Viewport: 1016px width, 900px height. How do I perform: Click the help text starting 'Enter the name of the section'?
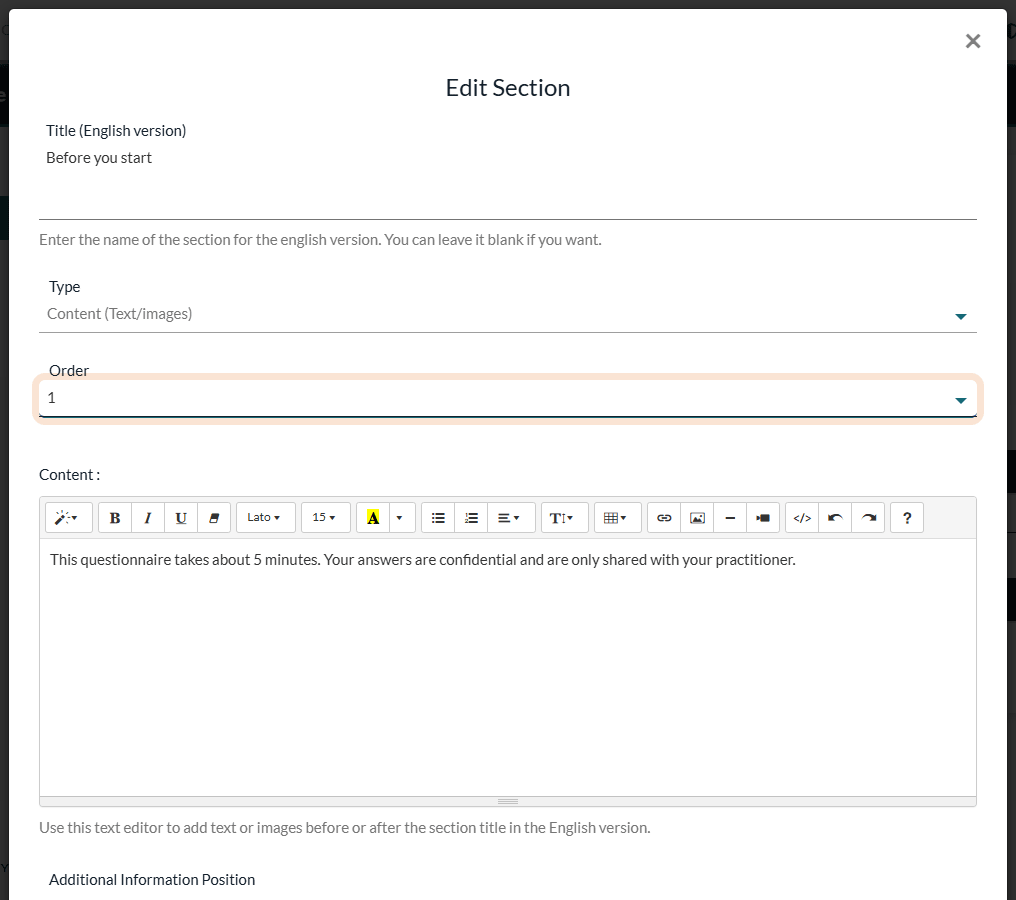click(x=320, y=240)
